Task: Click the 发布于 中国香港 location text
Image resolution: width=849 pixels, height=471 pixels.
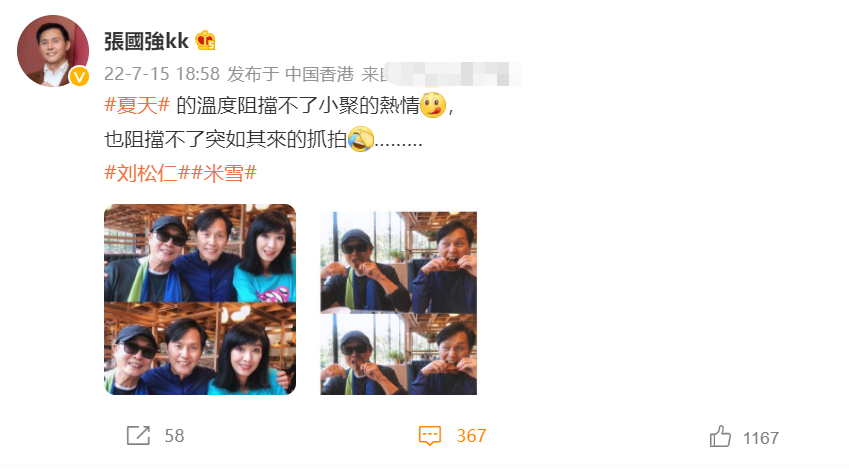Action: pos(290,74)
